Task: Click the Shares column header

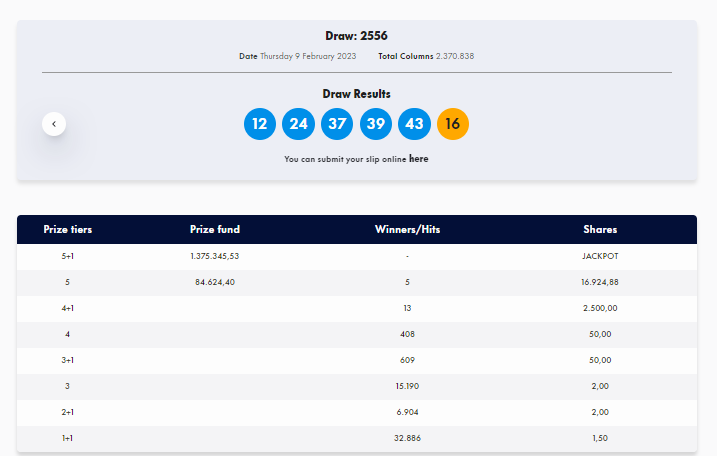Action: (600, 230)
